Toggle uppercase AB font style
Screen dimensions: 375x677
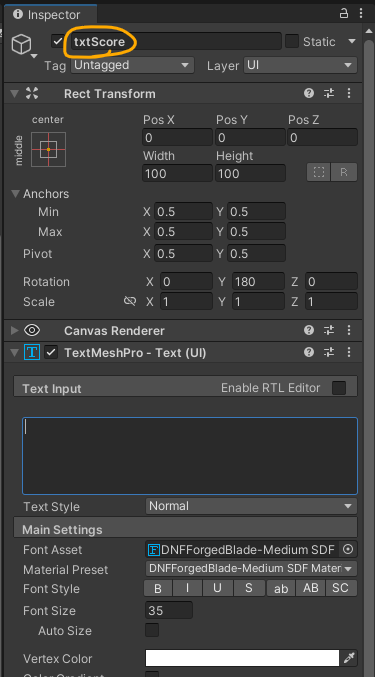tap(311, 588)
